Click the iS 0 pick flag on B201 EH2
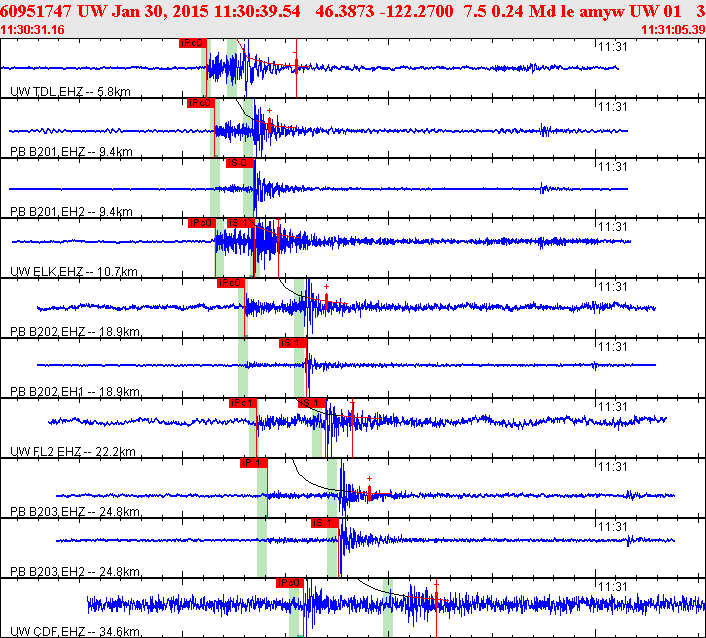 coord(240,163)
